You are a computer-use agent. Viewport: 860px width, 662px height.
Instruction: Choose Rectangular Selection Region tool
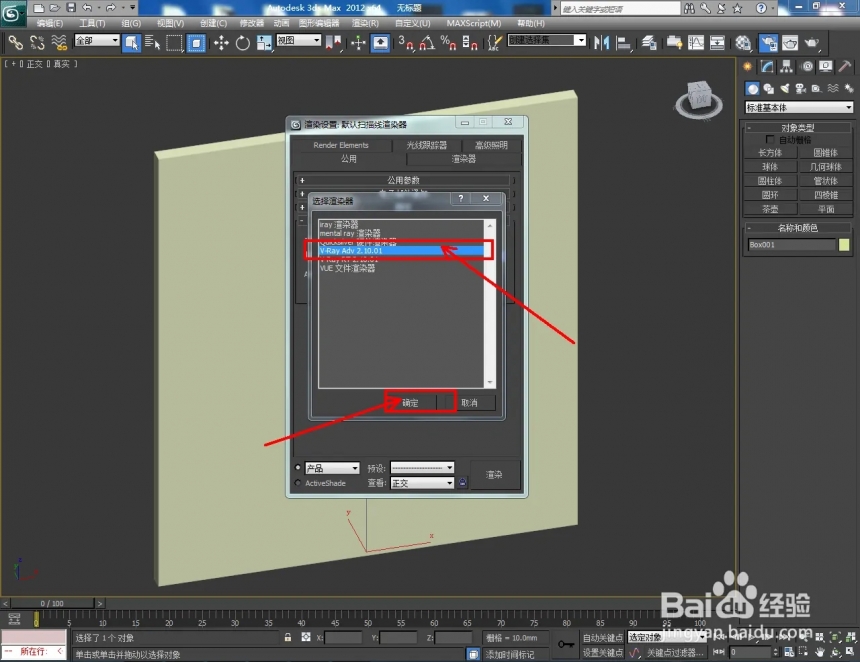[174, 43]
